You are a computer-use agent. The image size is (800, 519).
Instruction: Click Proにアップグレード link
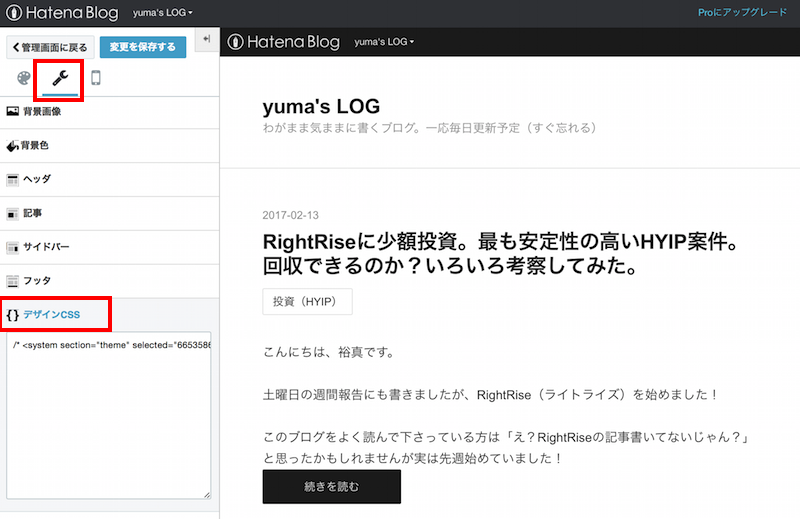tap(742, 12)
